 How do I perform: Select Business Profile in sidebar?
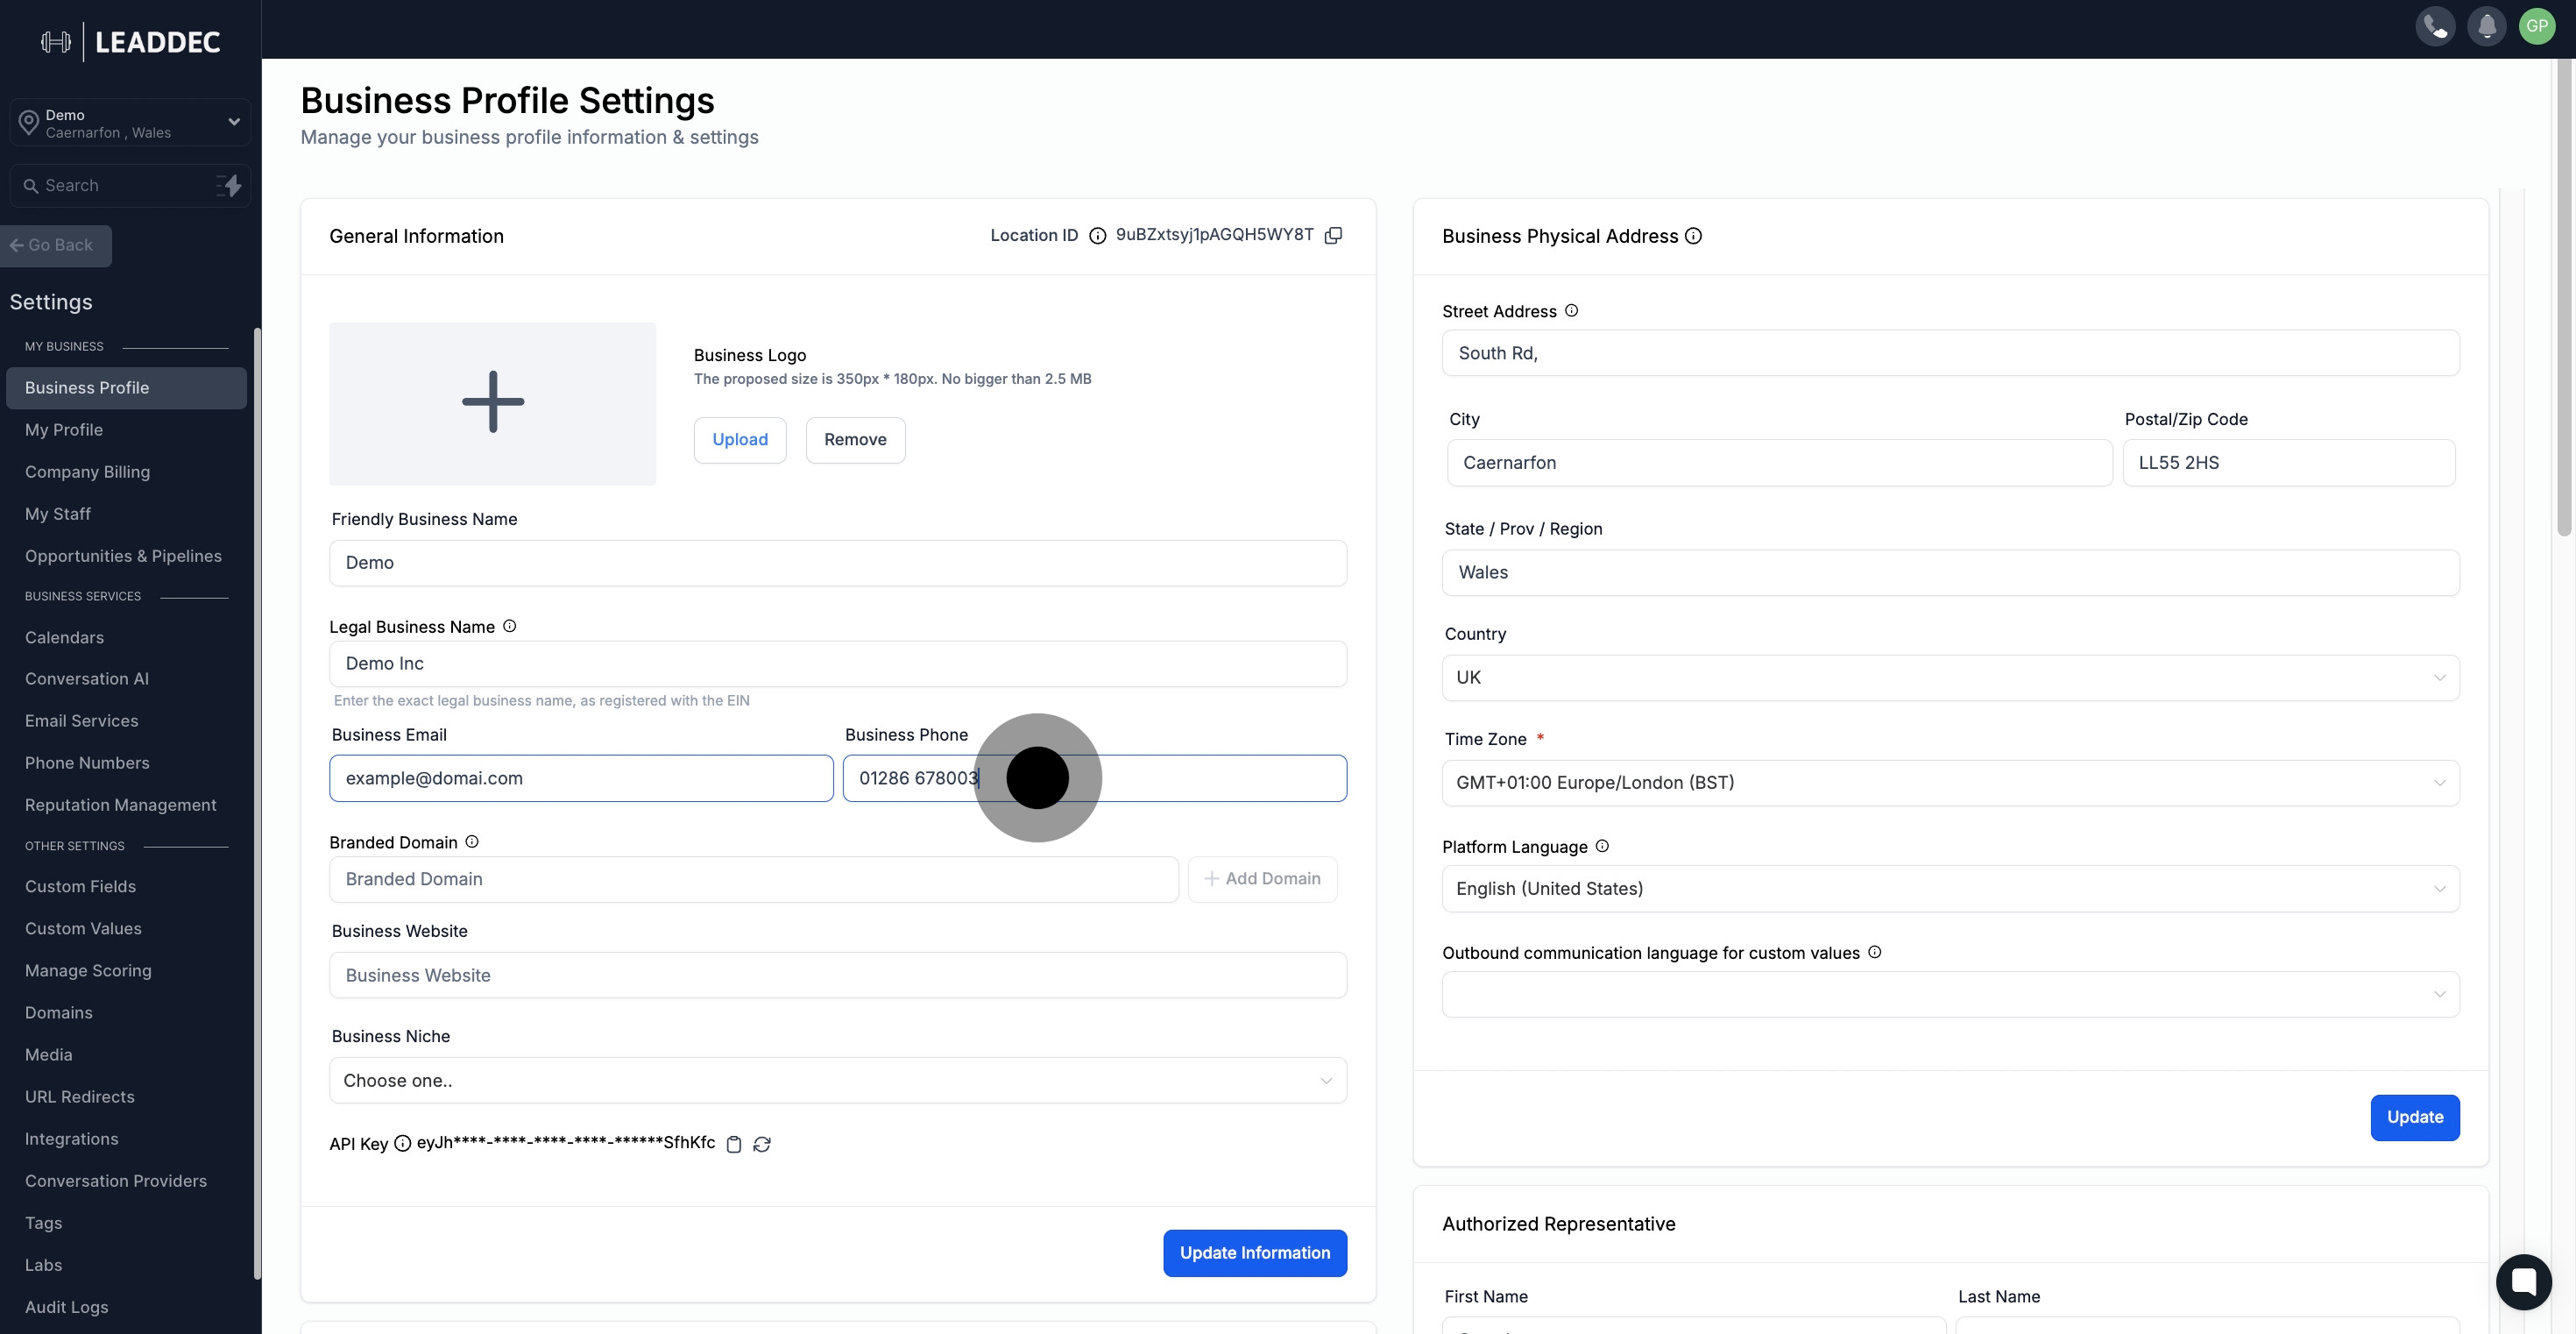tap(126, 388)
